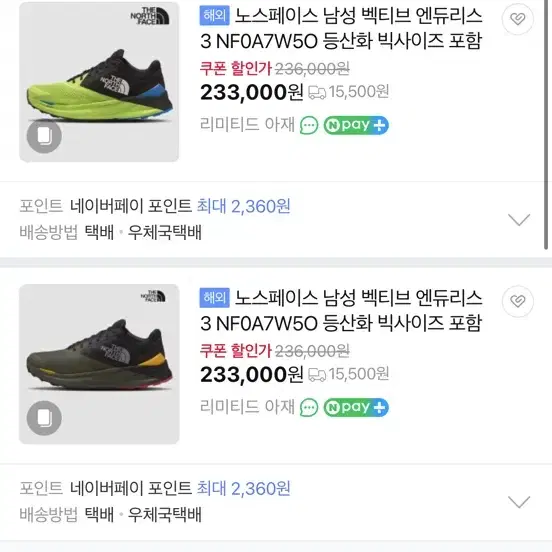Open 리미티드 아재 seller link in first listing

247,124
